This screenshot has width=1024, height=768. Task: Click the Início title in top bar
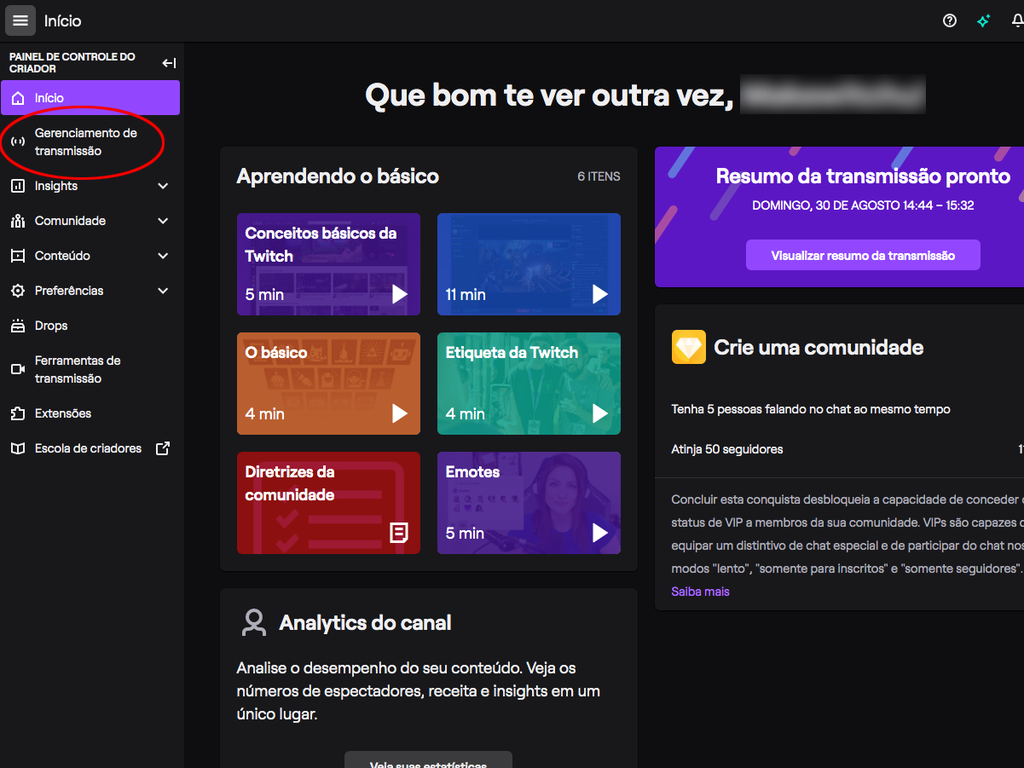(63, 21)
